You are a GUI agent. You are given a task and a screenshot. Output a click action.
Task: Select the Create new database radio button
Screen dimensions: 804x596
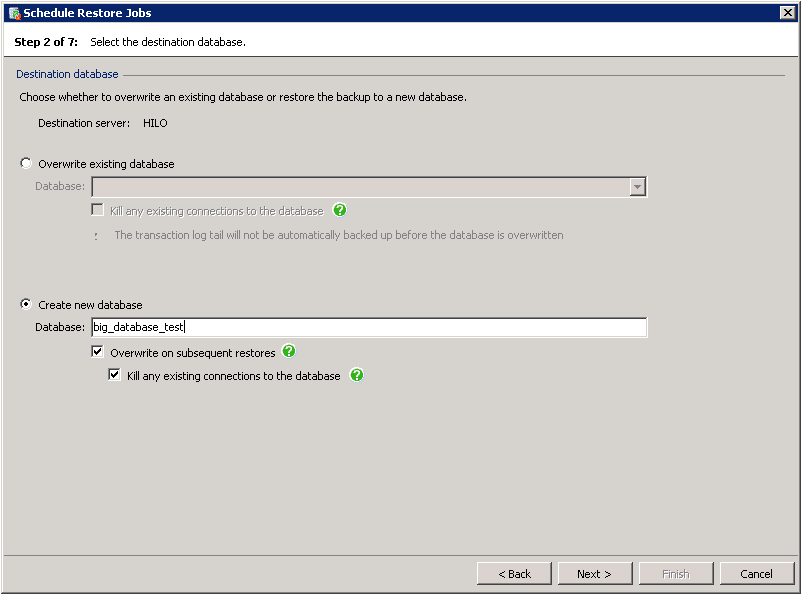26,304
